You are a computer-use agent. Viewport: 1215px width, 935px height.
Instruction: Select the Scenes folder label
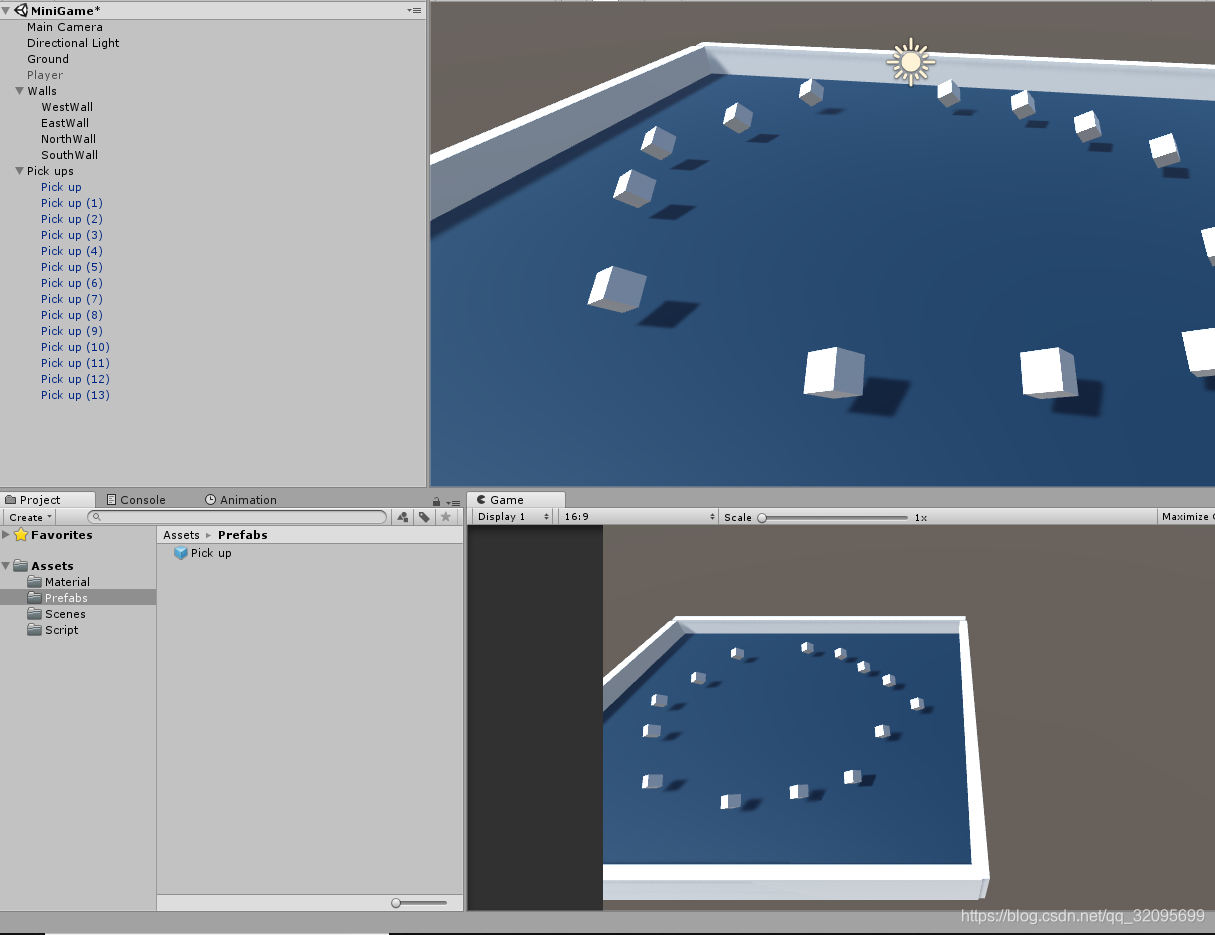click(x=65, y=614)
